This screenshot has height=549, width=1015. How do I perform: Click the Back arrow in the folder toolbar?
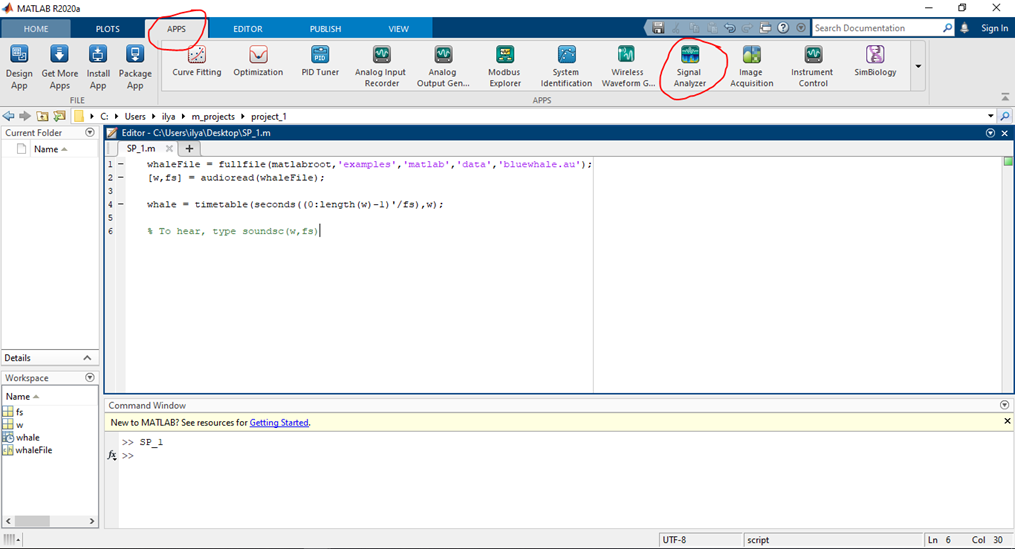pos(8,116)
